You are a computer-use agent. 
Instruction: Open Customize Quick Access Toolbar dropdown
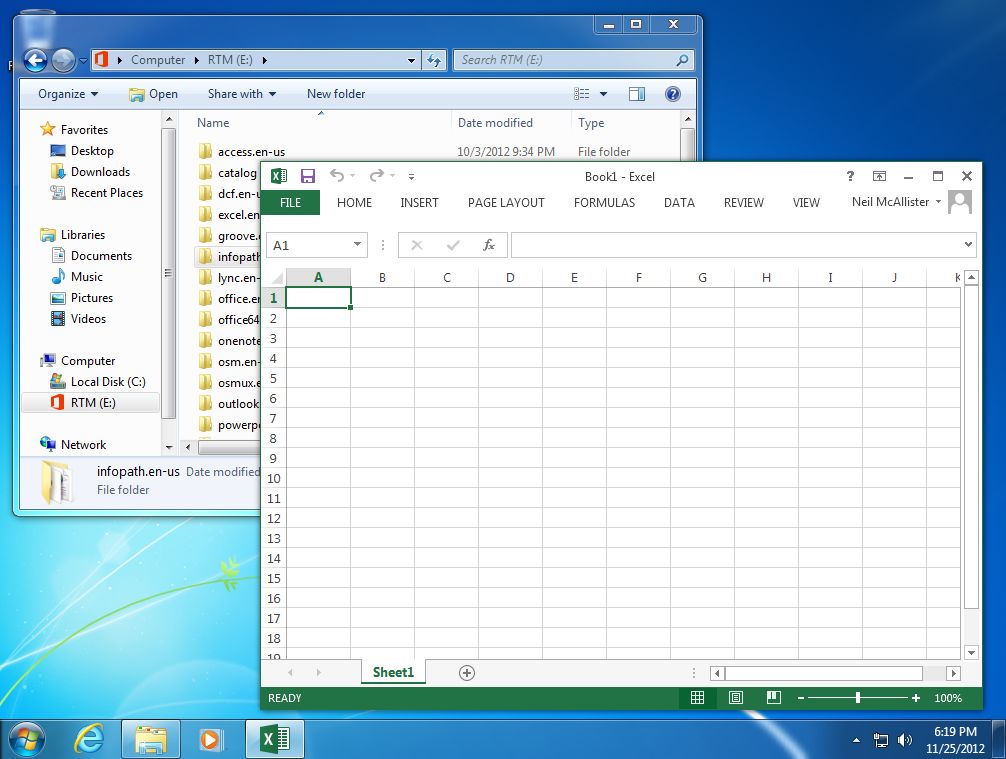point(411,176)
